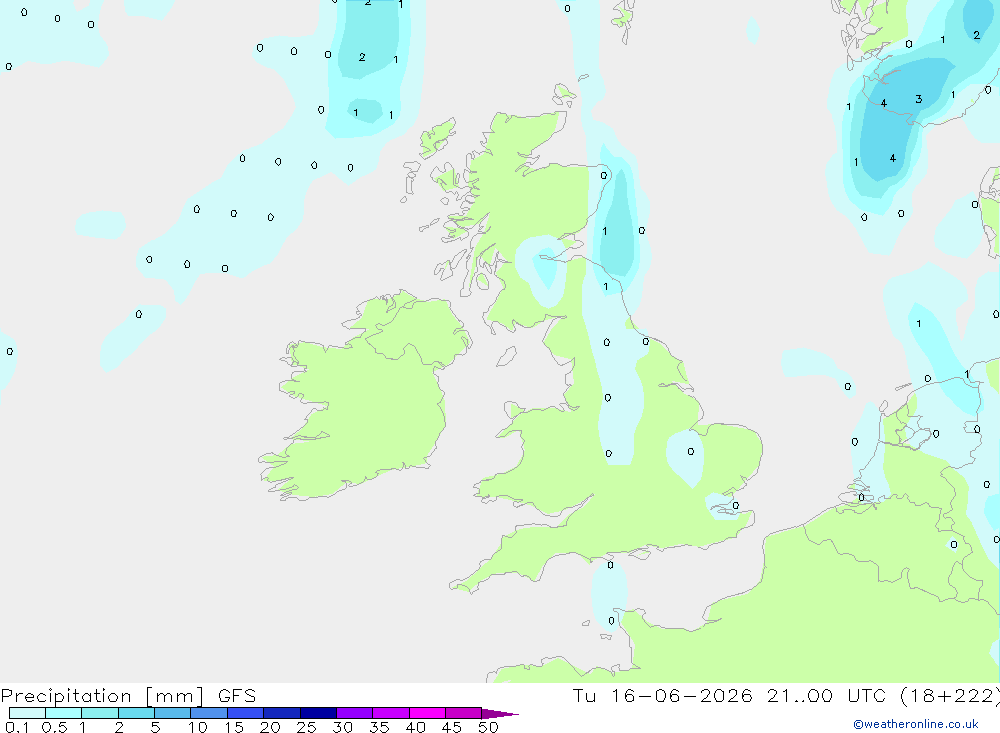Pick the 20–25 mm dark navy legend swatch
This screenshot has height=733, width=1000.
[x=318, y=713]
